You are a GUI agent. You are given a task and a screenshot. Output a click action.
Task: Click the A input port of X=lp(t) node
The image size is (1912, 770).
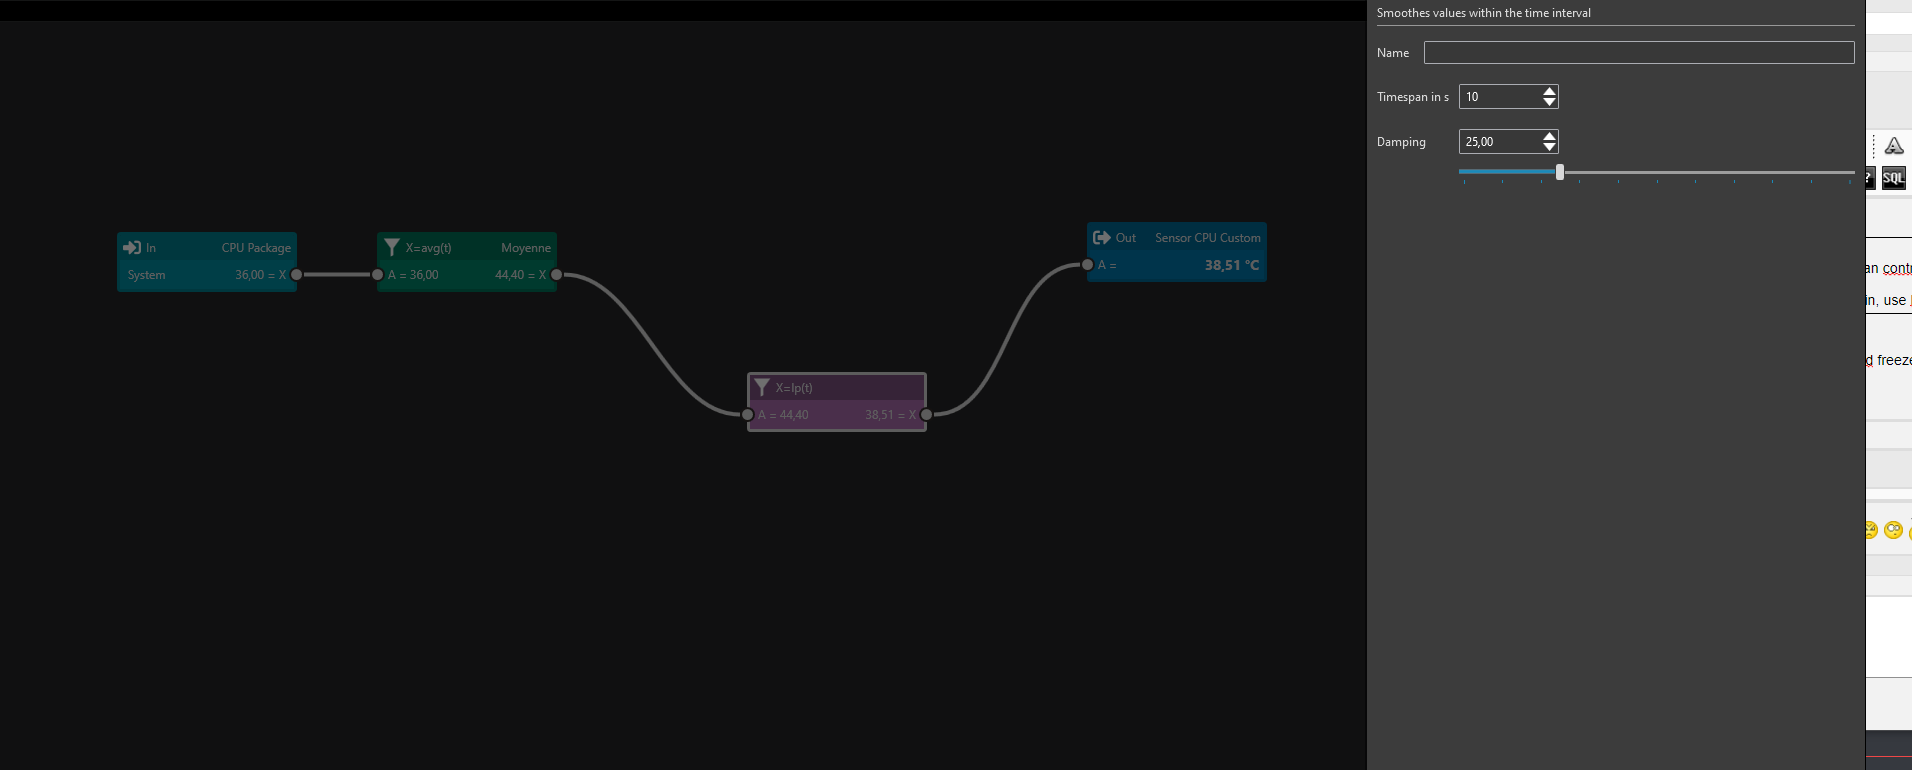coord(747,415)
